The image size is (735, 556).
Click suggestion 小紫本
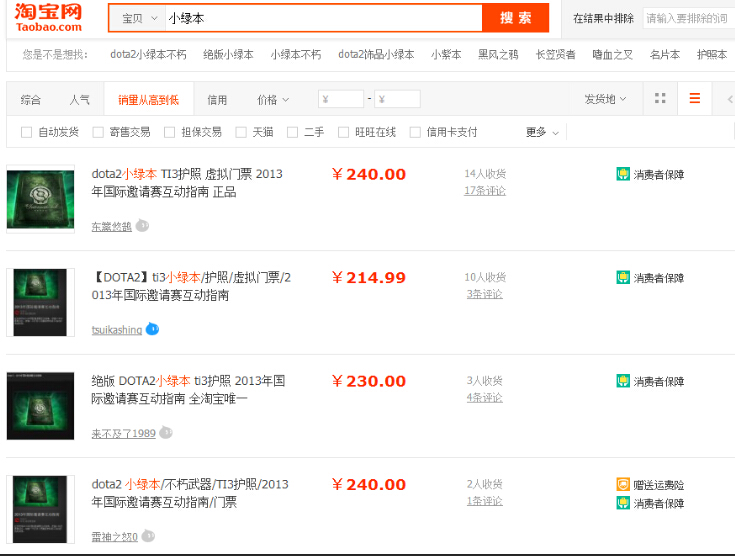446,54
